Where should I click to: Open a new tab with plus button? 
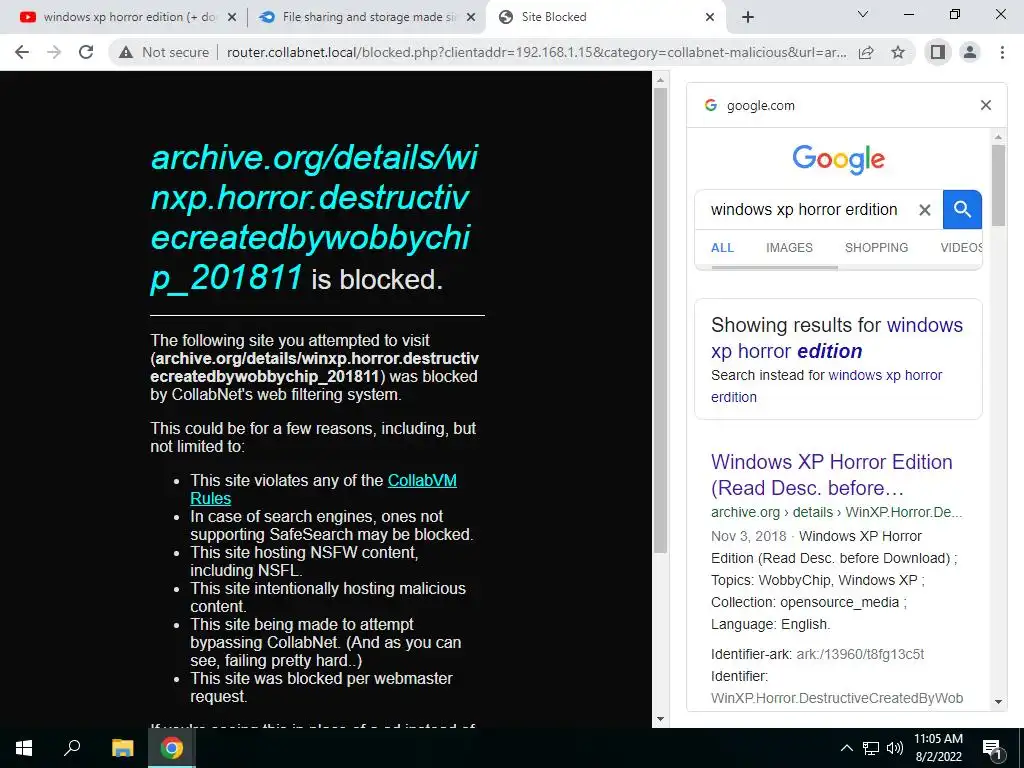tap(748, 17)
